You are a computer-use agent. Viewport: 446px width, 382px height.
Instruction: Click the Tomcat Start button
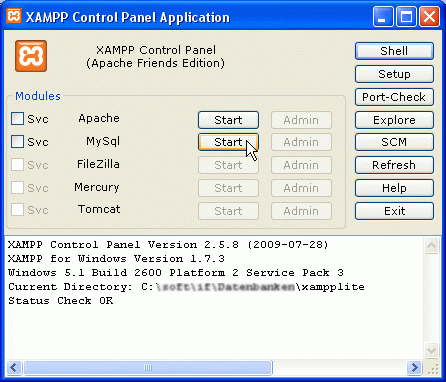(x=228, y=211)
